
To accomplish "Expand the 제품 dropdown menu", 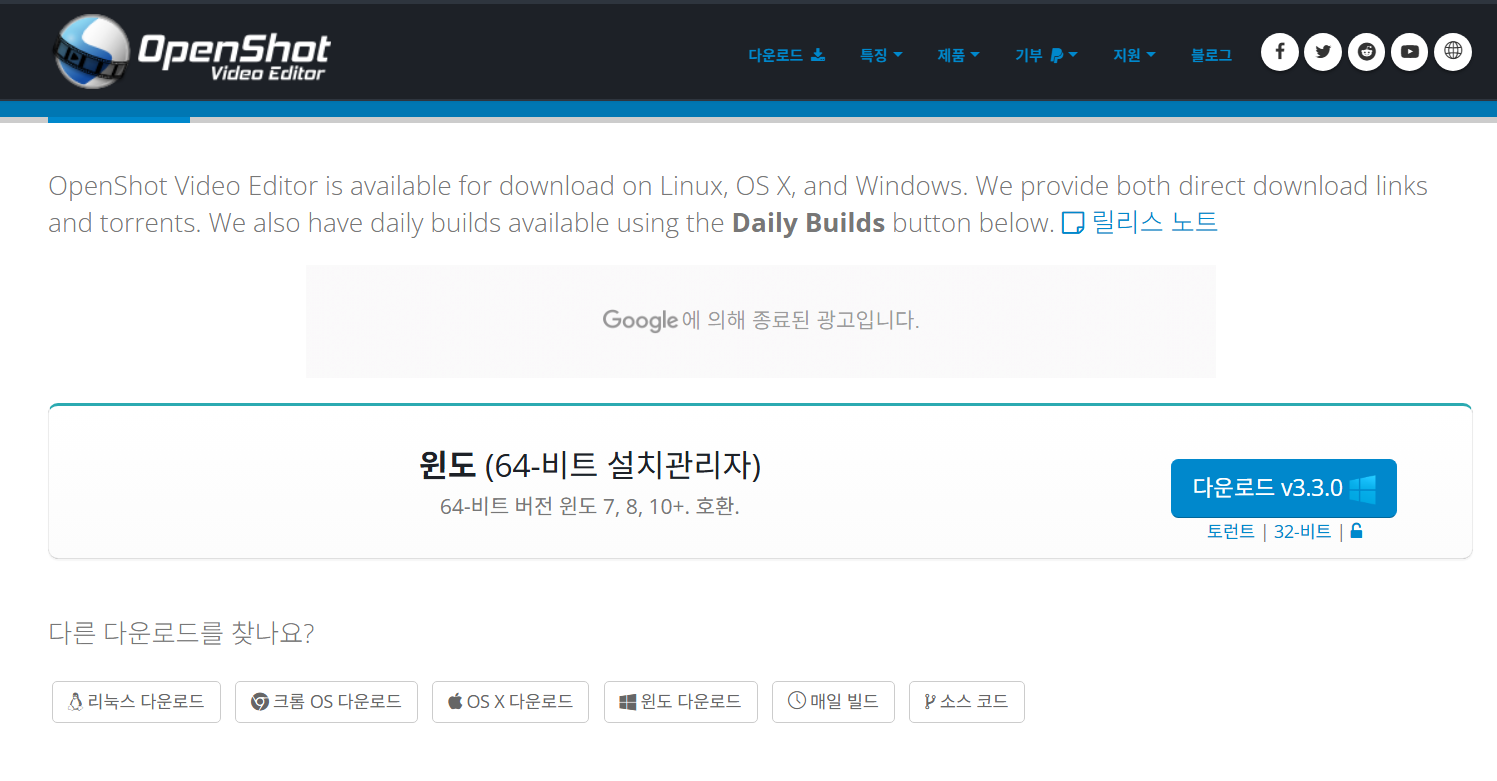I will coord(958,55).
